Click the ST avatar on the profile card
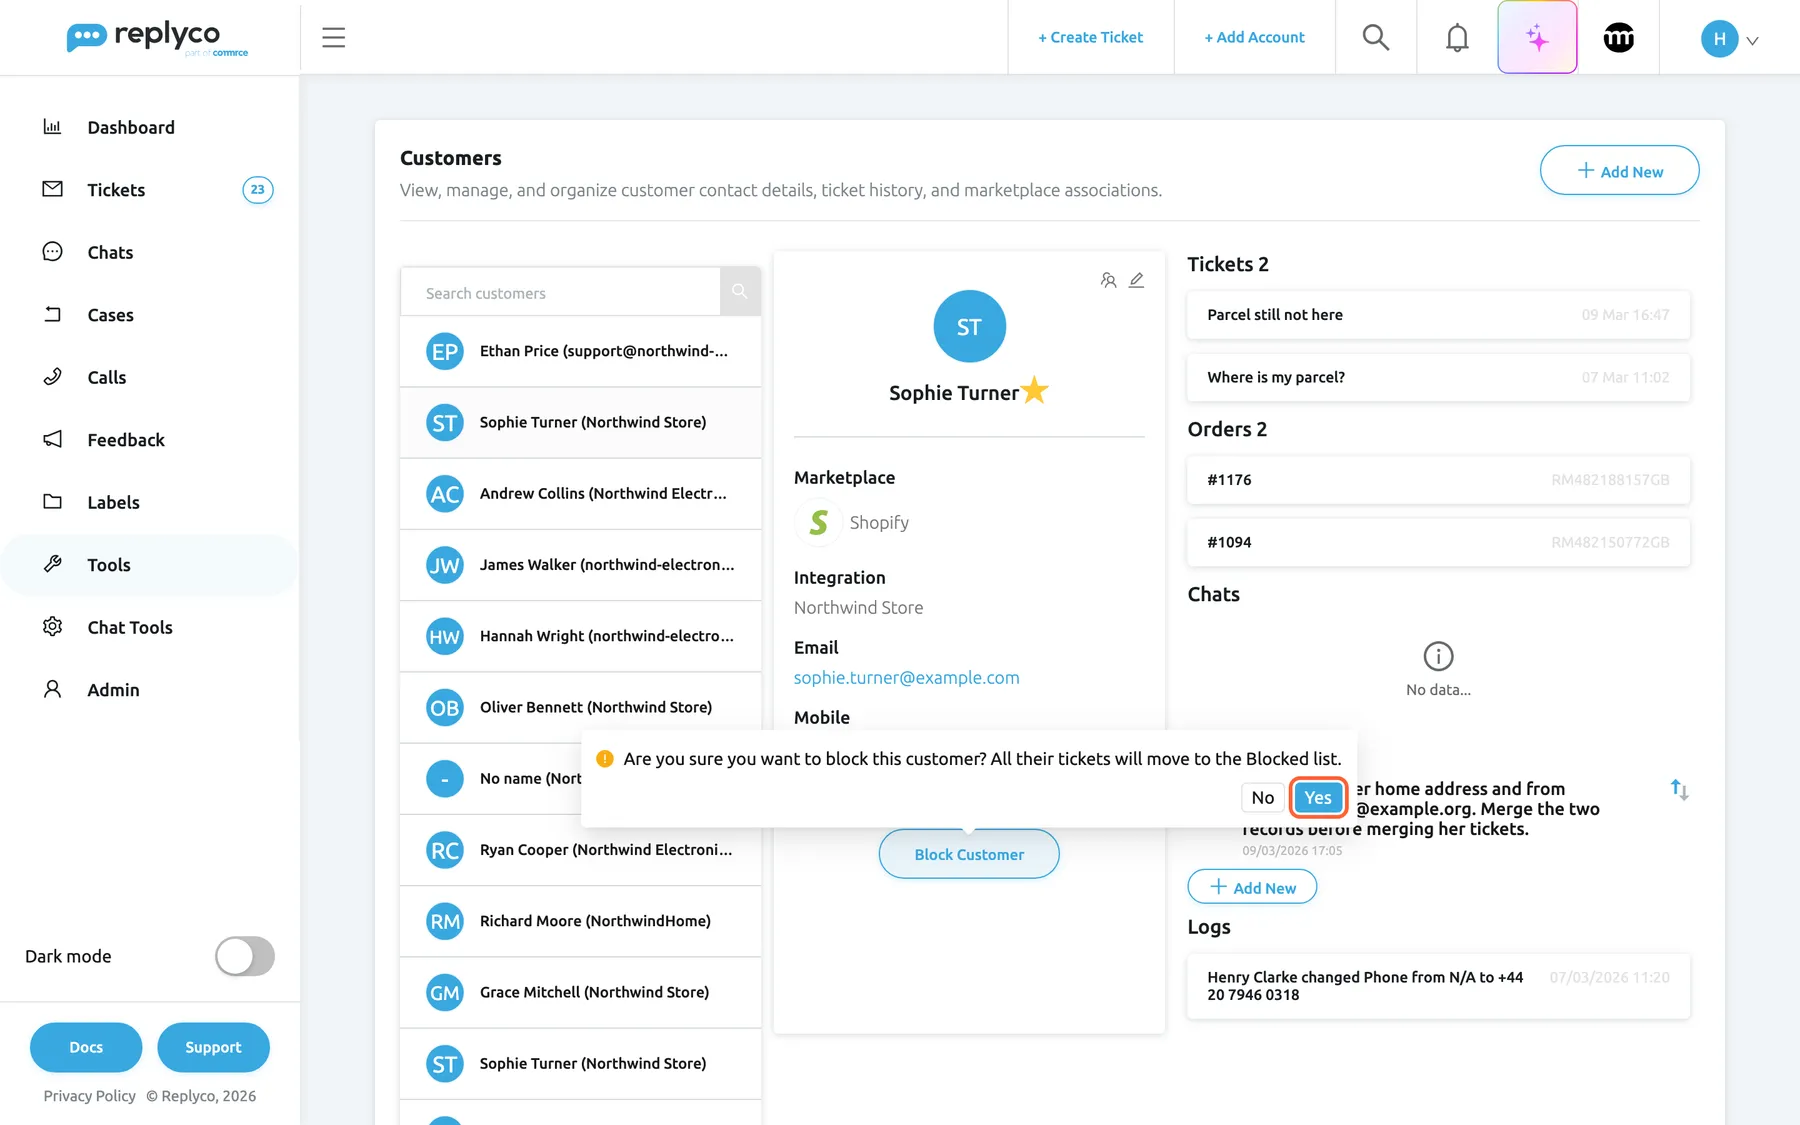The width and height of the screenshot is (1800, 1125). coord(969,327)
